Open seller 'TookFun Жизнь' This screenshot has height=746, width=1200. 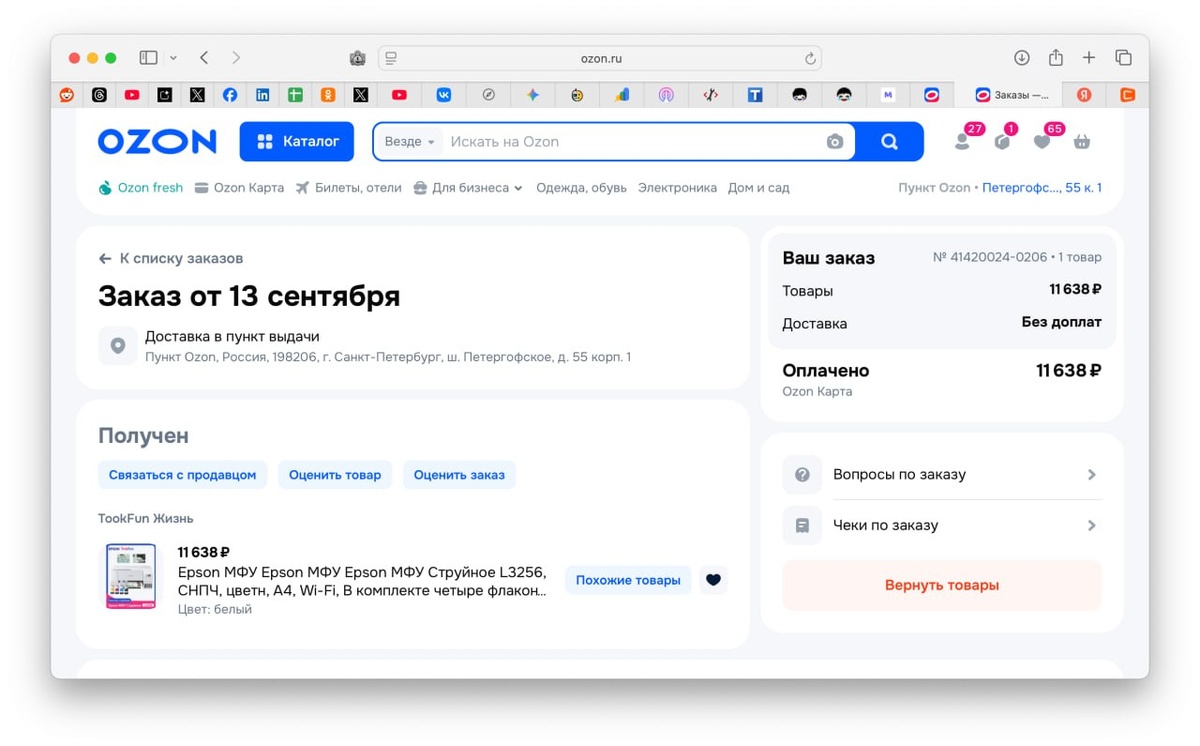coord(146,519)
